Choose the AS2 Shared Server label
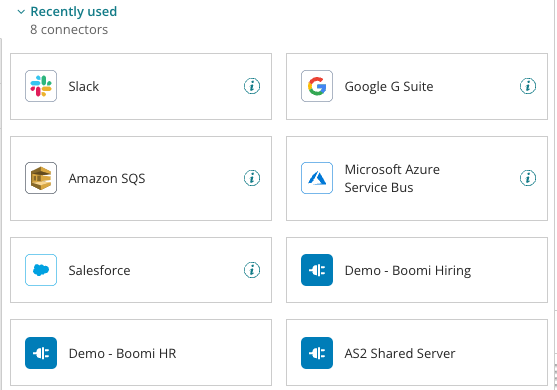The height and width of the screenshot is (390, 557). click(400, 353)
